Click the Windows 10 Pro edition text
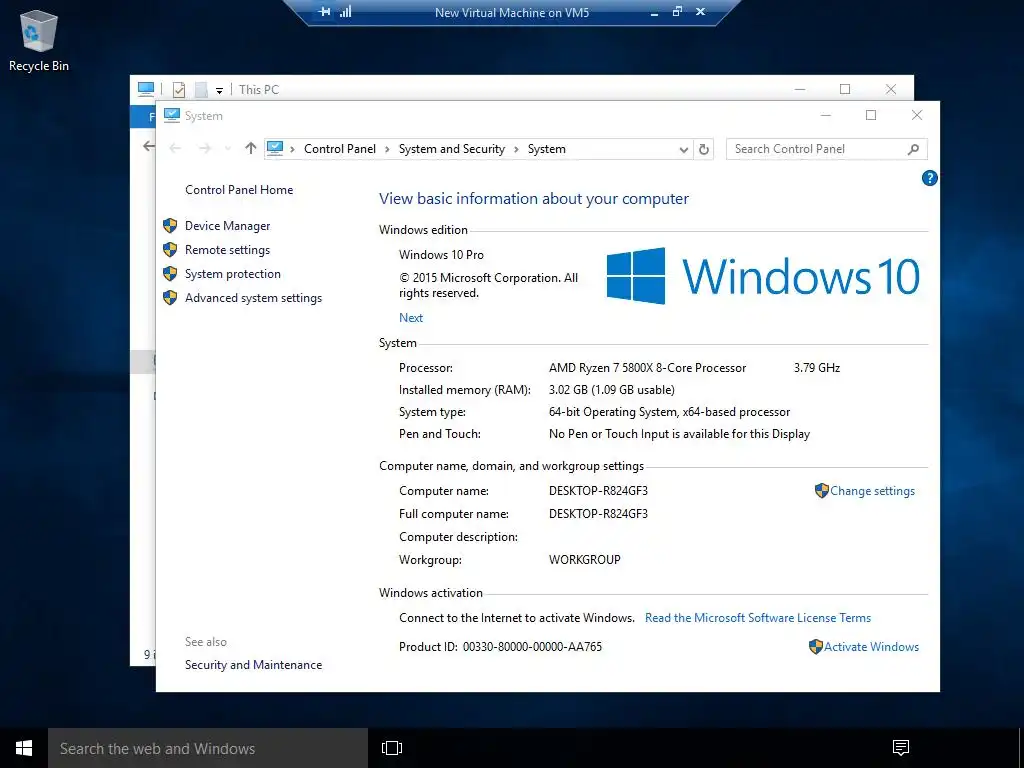 pos(441,255)
